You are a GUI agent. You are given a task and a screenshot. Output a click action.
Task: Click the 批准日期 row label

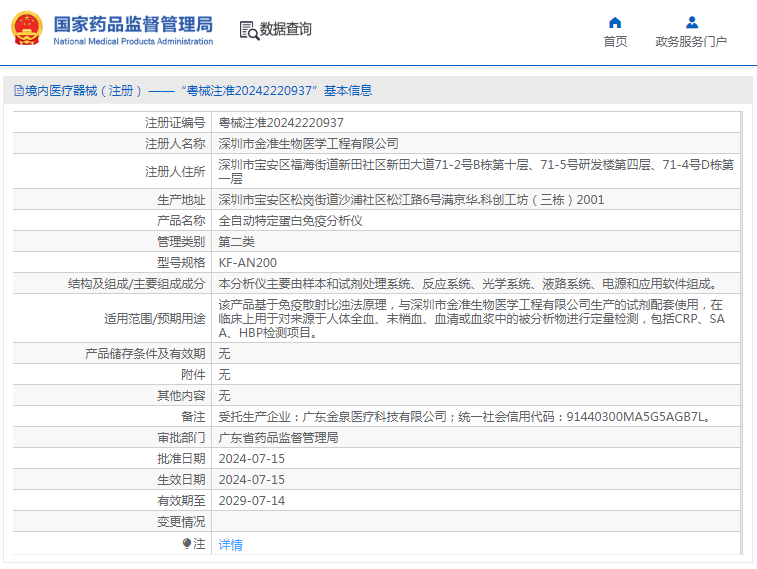coord(181,458)
